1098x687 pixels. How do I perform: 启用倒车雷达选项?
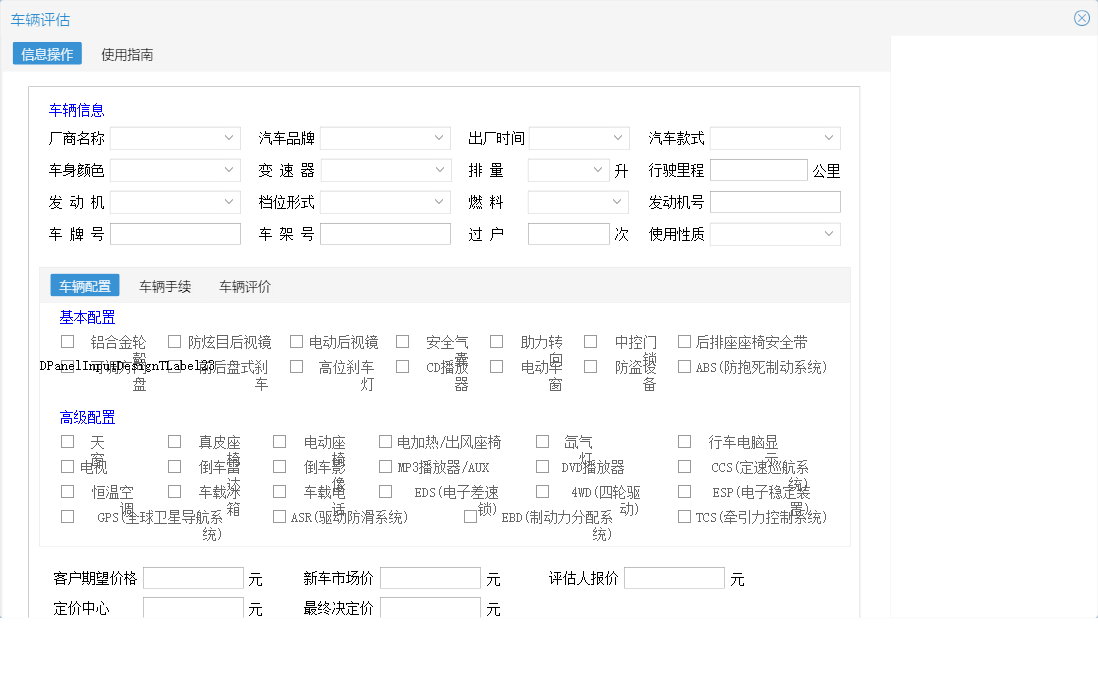tap(174, 465)
